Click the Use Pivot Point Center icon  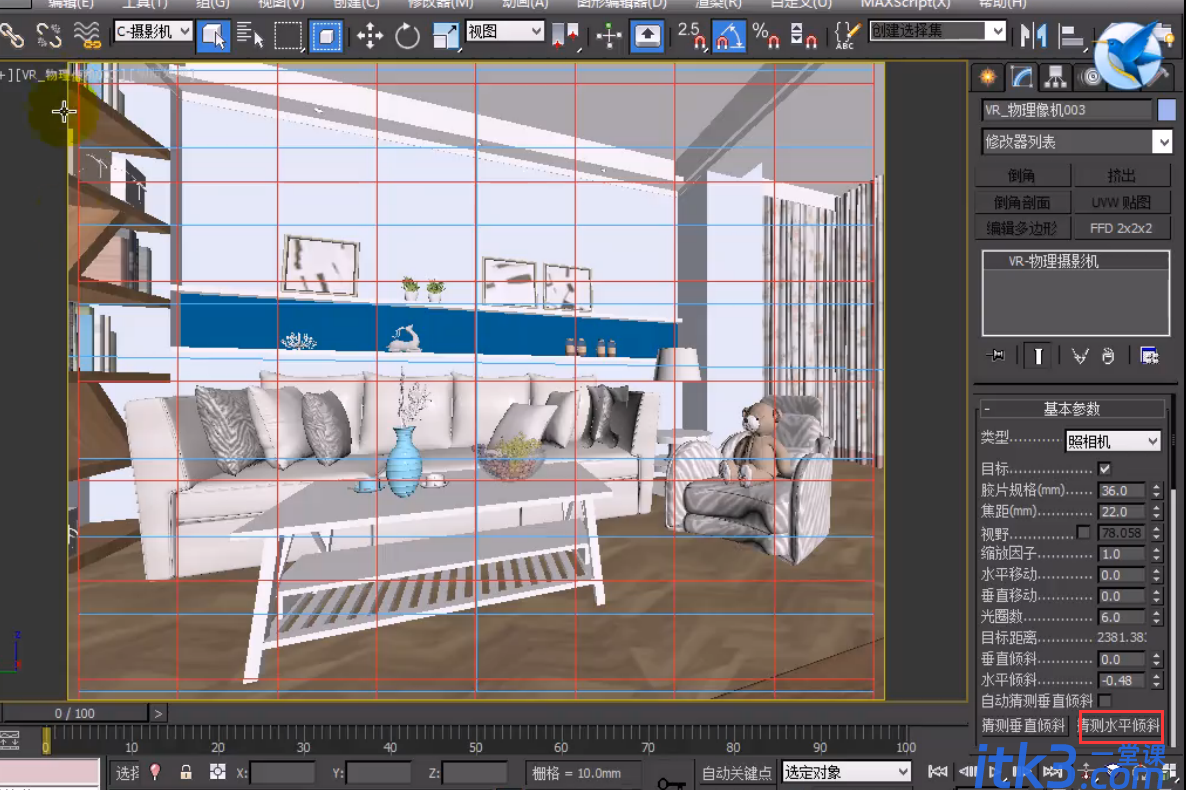click(565, 35)
